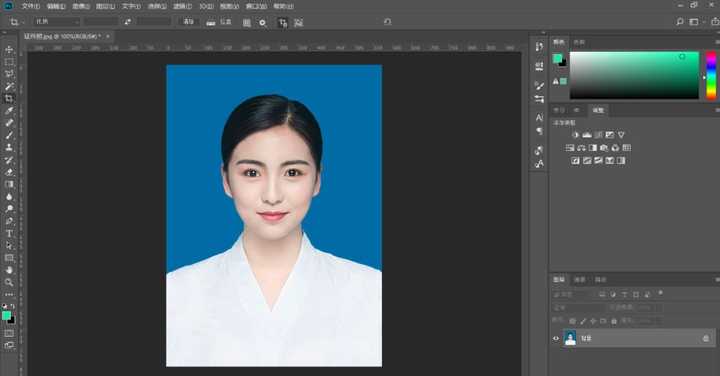Add a Levels adjustment layer
This screenshot has height=376, width=720.
(587, 135)
